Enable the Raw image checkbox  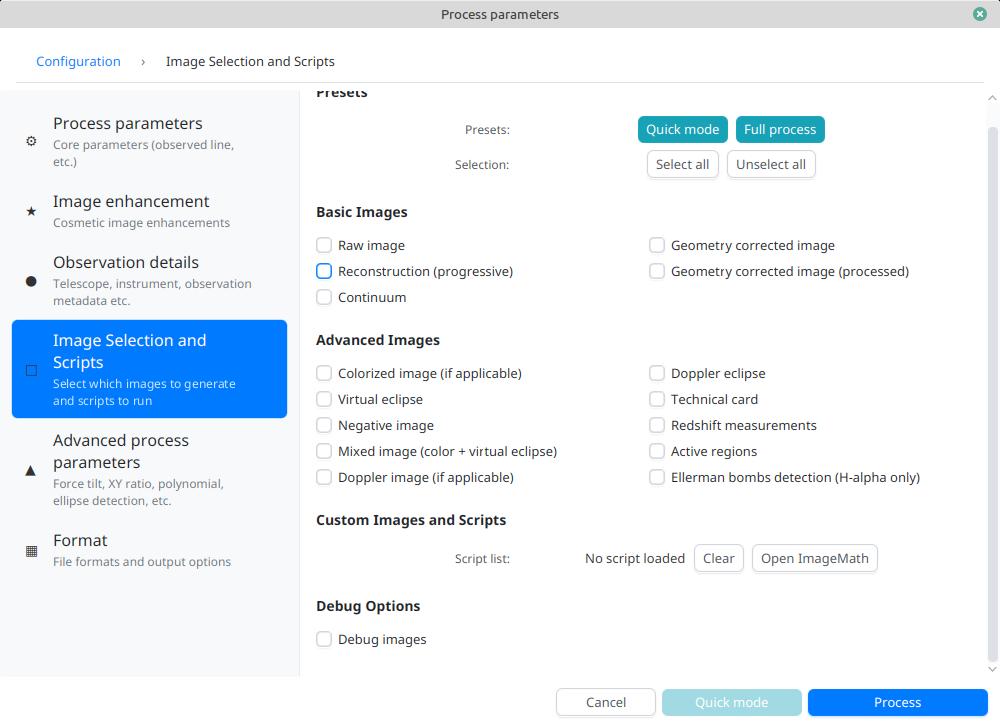[x=324, y=245]
